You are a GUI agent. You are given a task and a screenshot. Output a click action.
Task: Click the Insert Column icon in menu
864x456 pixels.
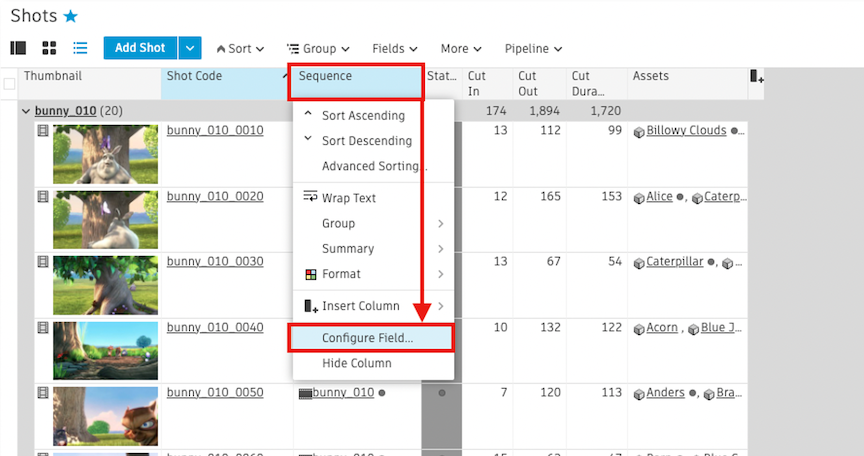[311, 306]
